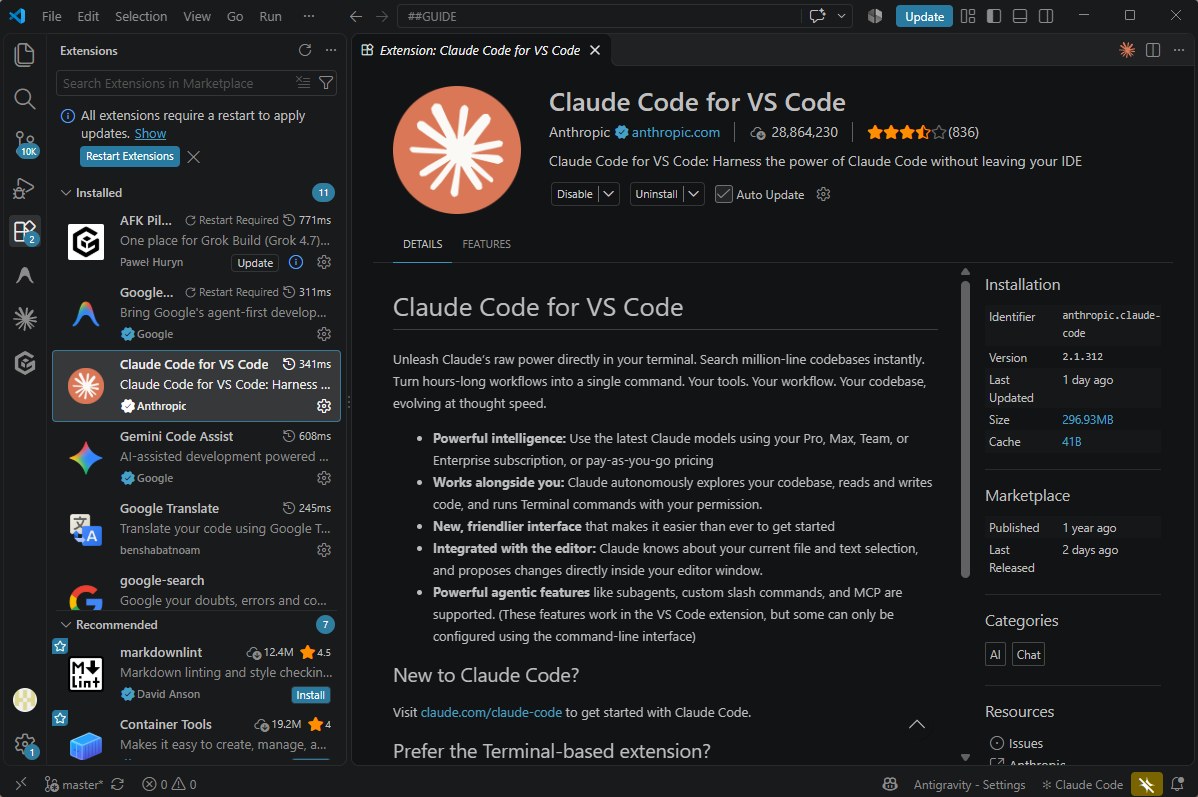This screenshot has height=797, width=1198.
Task: Close the Claude Code extension tab
Action: [x=595, y=50]
